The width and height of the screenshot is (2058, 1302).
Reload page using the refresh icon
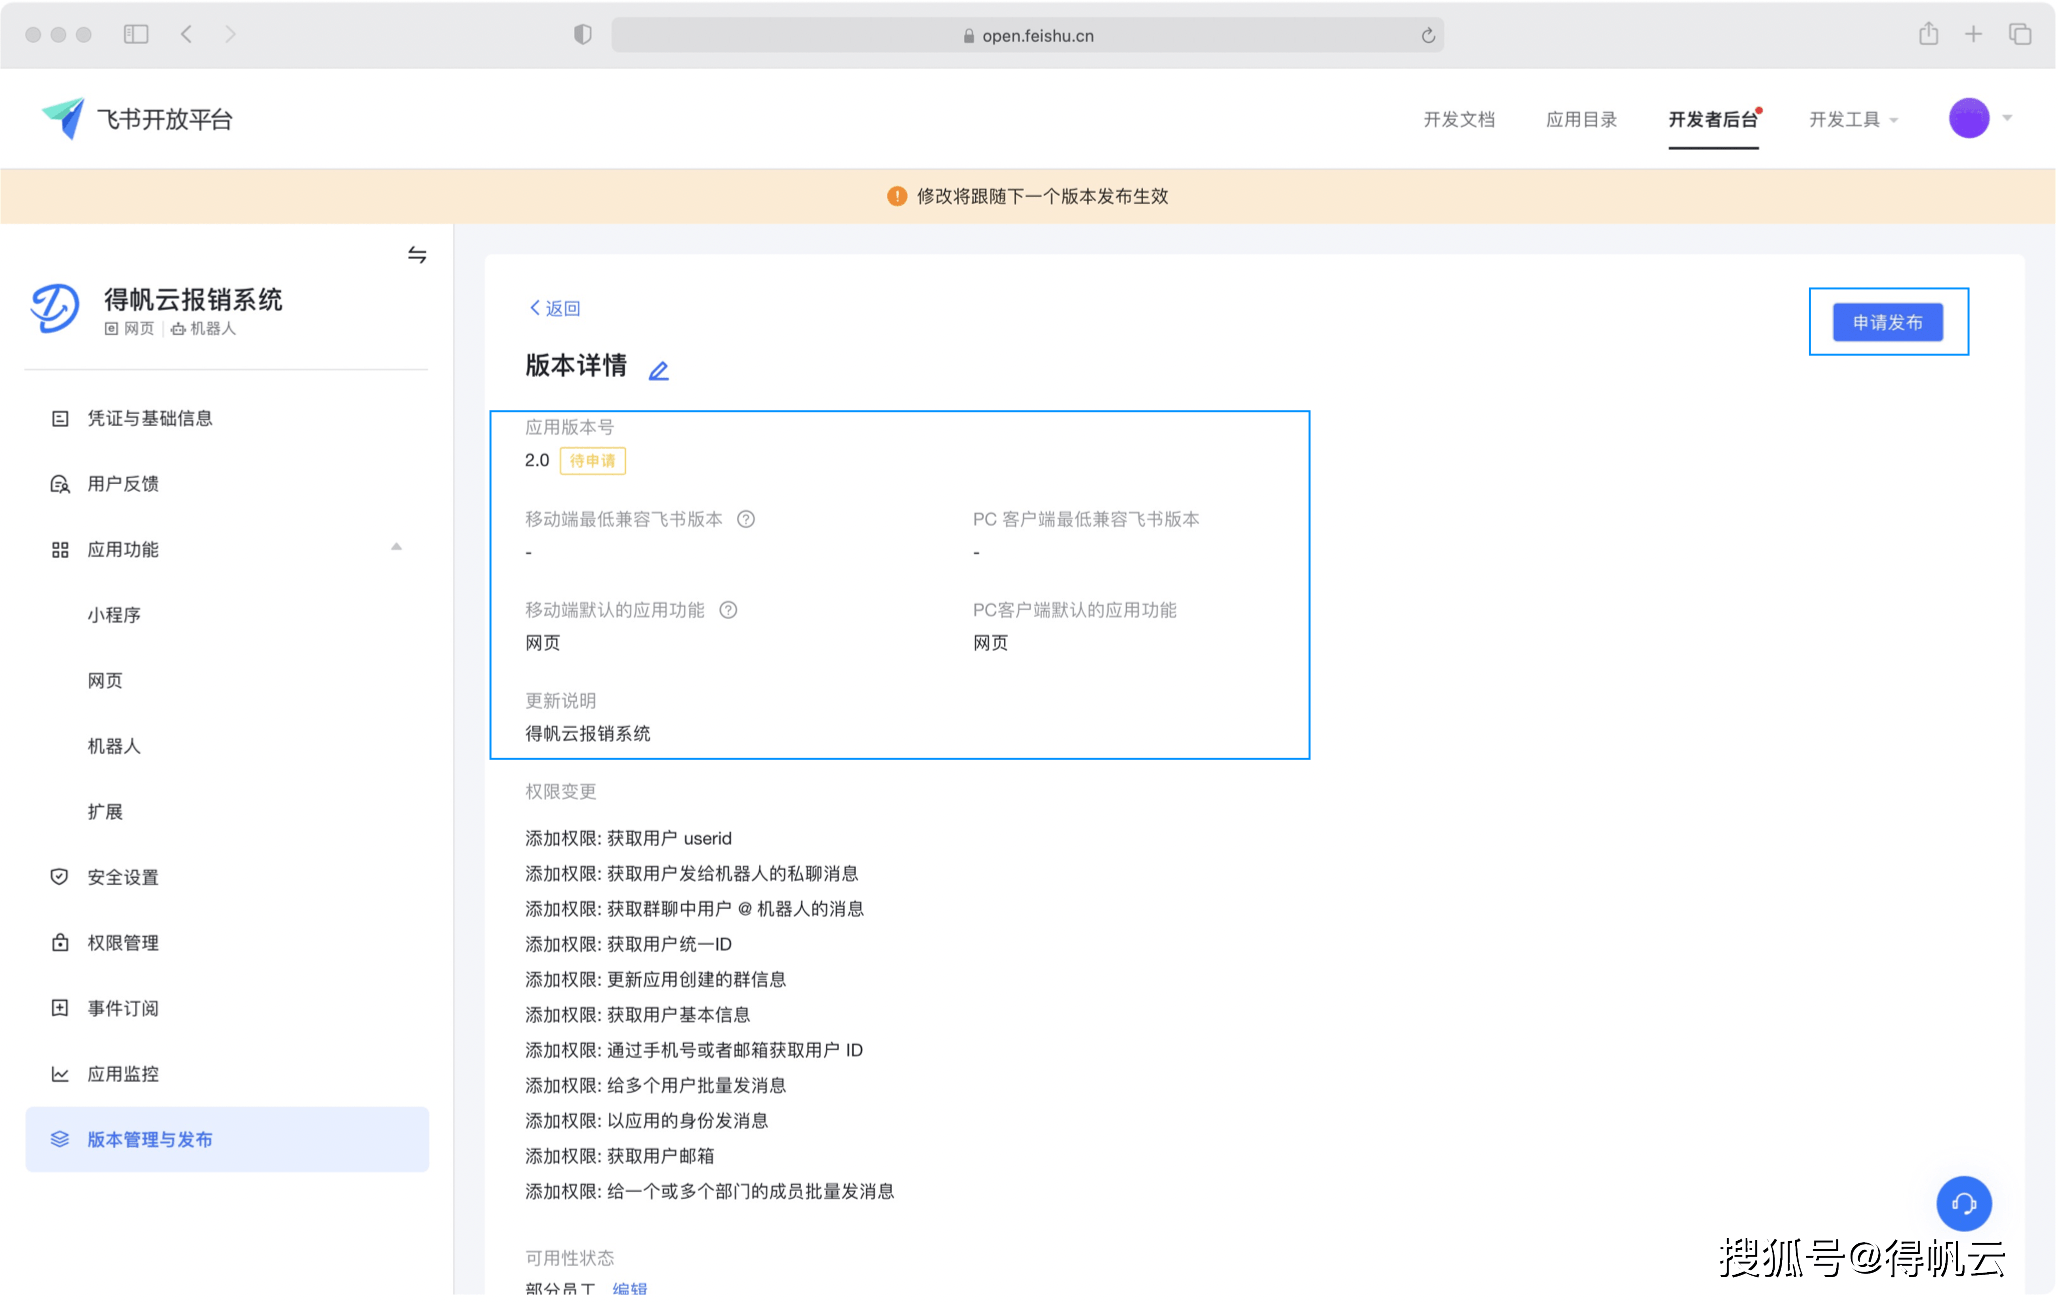(1428, 35)
